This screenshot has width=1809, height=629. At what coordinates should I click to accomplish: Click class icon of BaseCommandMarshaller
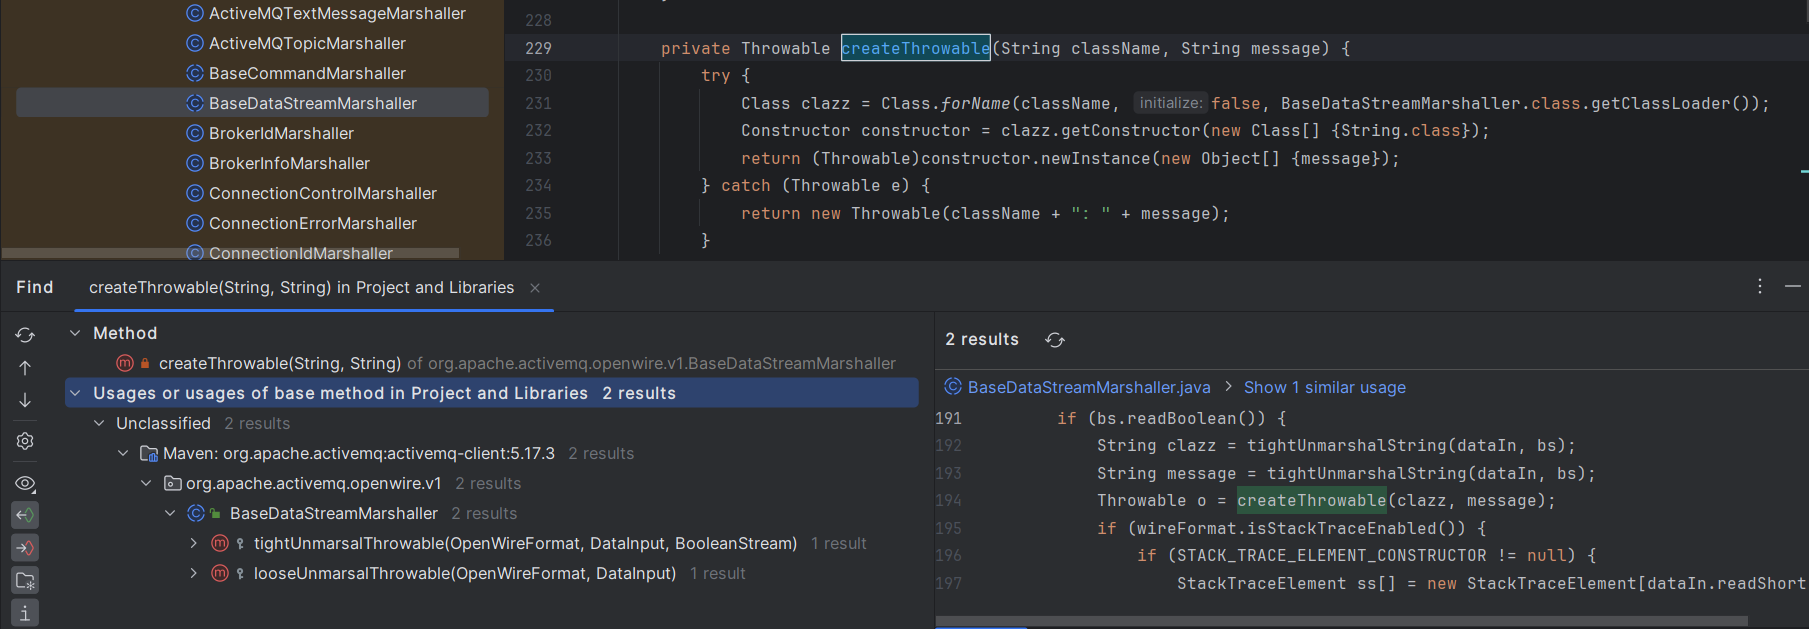195,73
